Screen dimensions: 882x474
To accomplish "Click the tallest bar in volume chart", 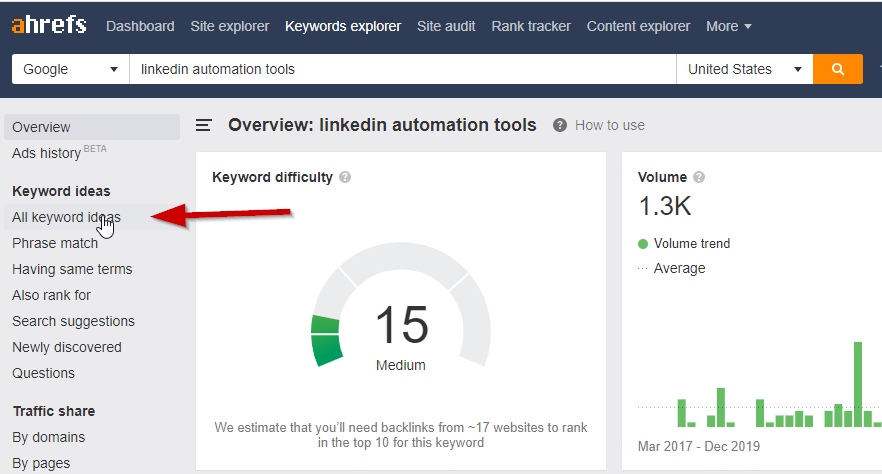I will pos(858,384).
